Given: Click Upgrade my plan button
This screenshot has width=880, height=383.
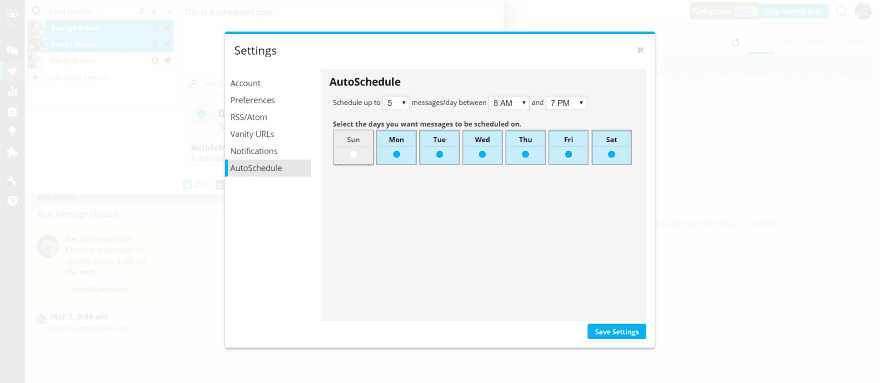Looking at the screenshot, I should coord(793,11).
